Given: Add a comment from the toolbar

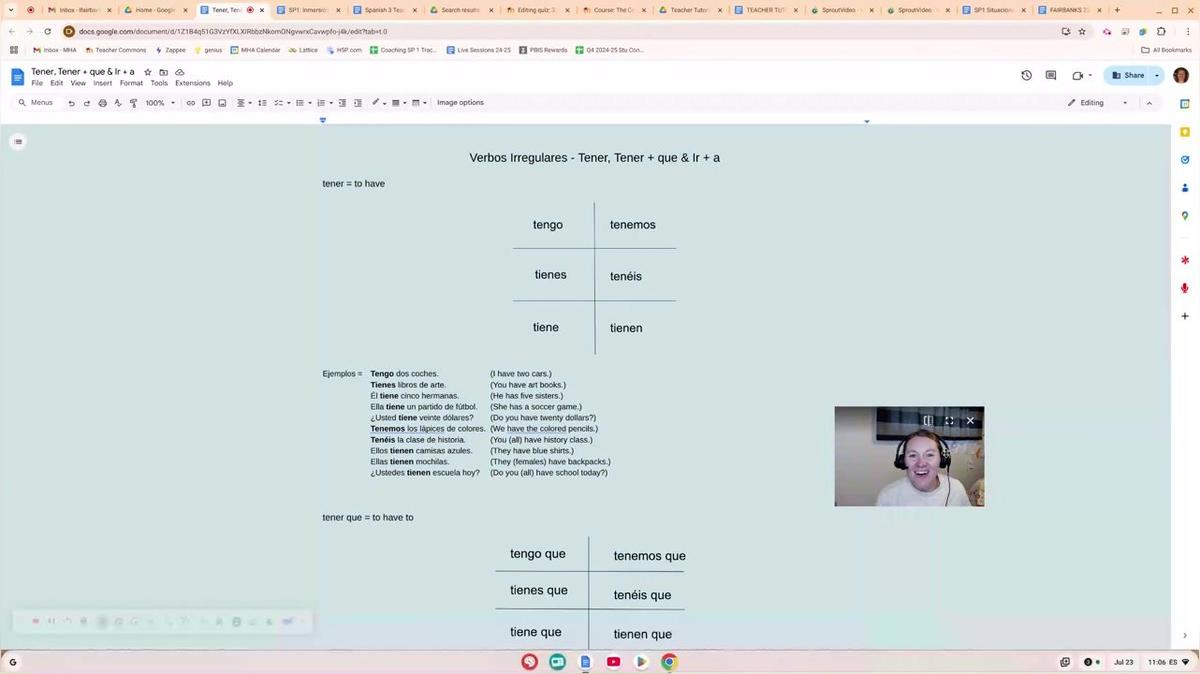Looking at the screenshot, I should [206, 103].
